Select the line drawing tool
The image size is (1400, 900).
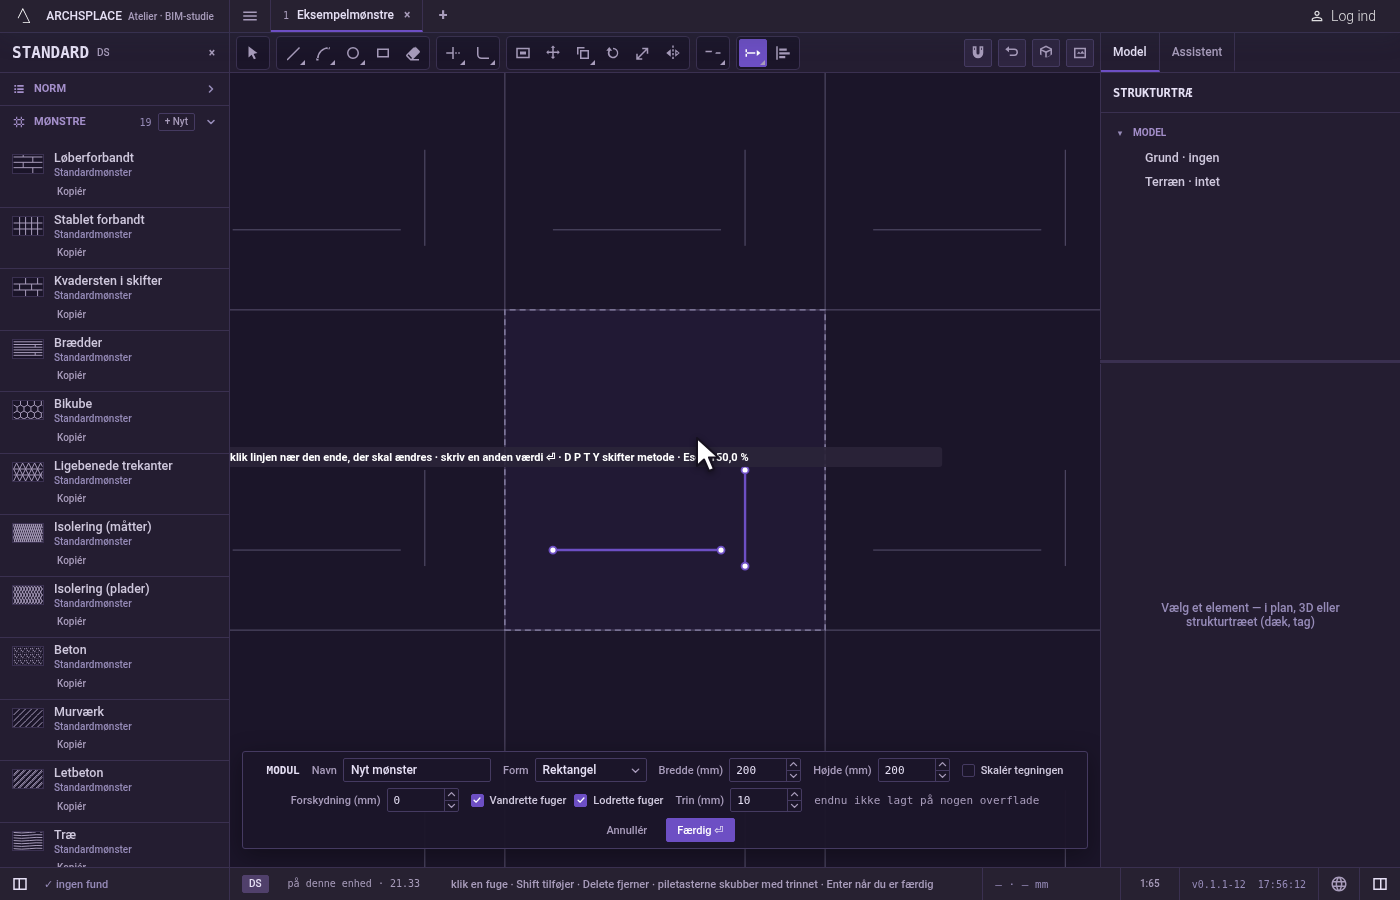coord(293,53)
